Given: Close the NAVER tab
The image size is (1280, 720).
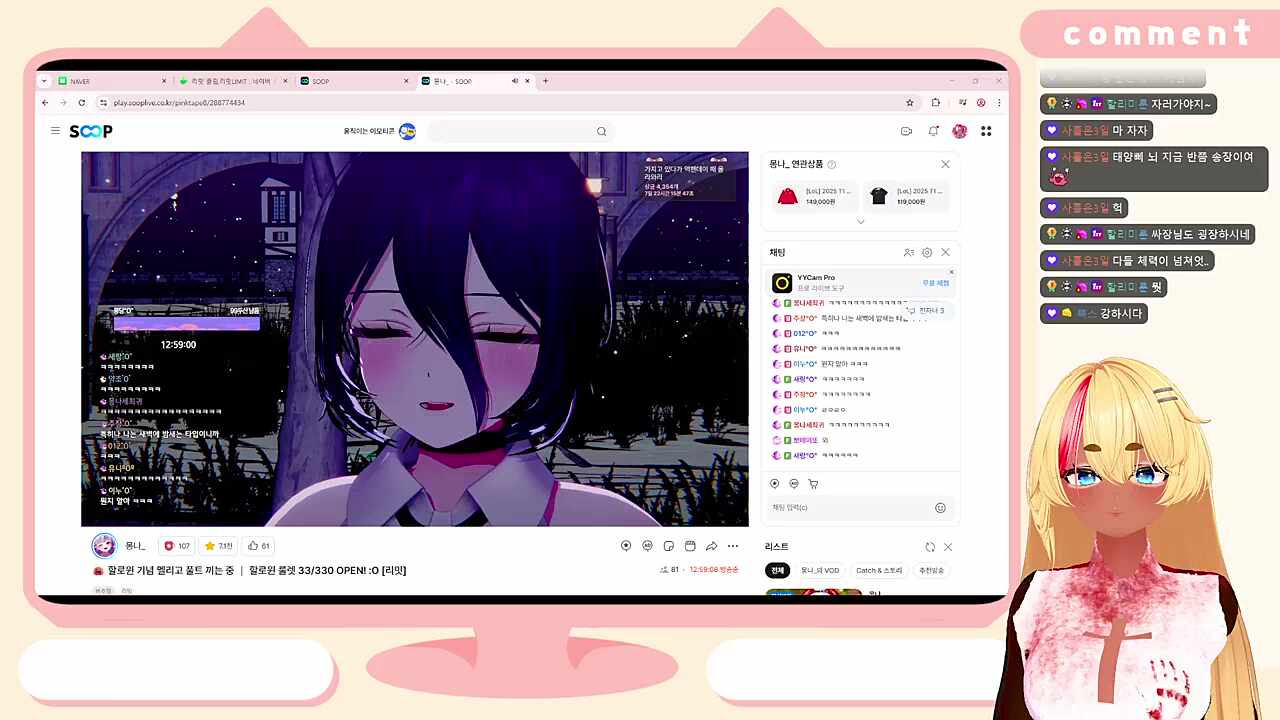Looking at the screenshot, I should pos(164,81).
